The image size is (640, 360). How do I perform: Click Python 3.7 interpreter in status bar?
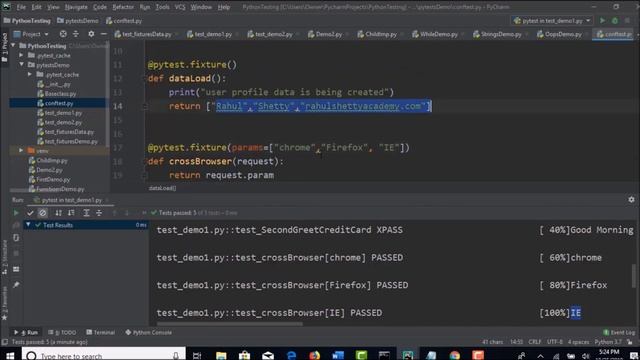click(608, 342)
